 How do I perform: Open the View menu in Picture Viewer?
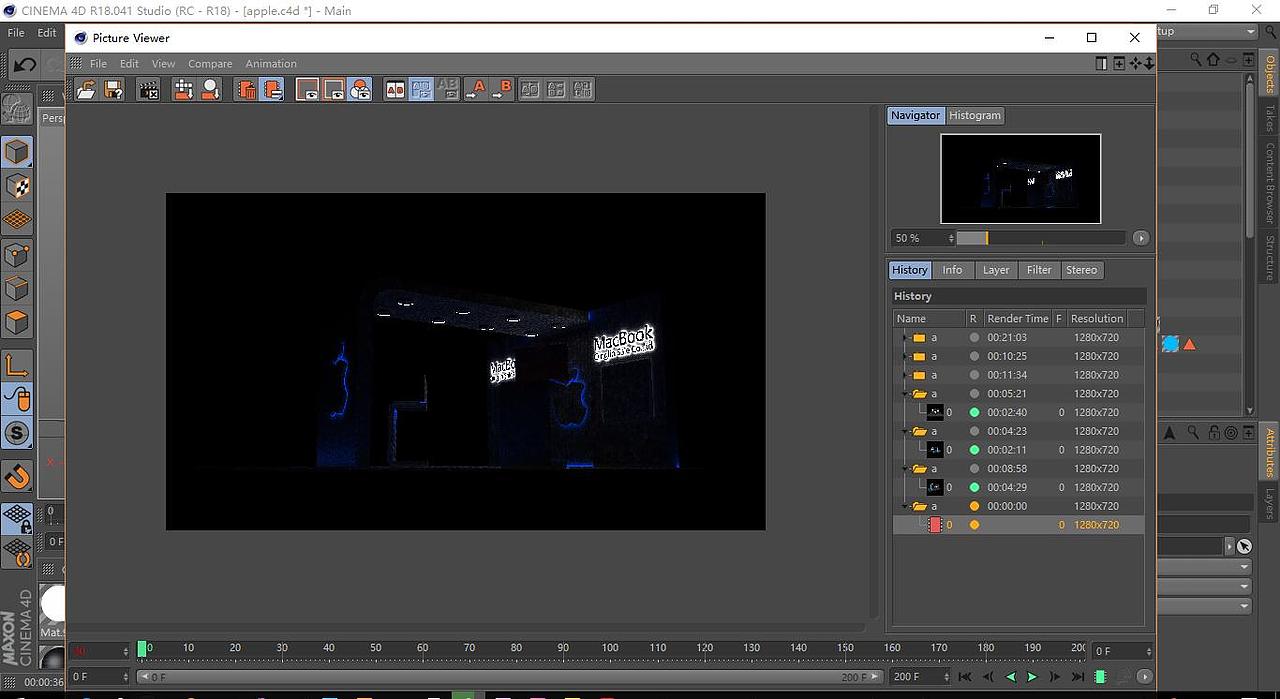pyautogui.click(x=163, y=63)
